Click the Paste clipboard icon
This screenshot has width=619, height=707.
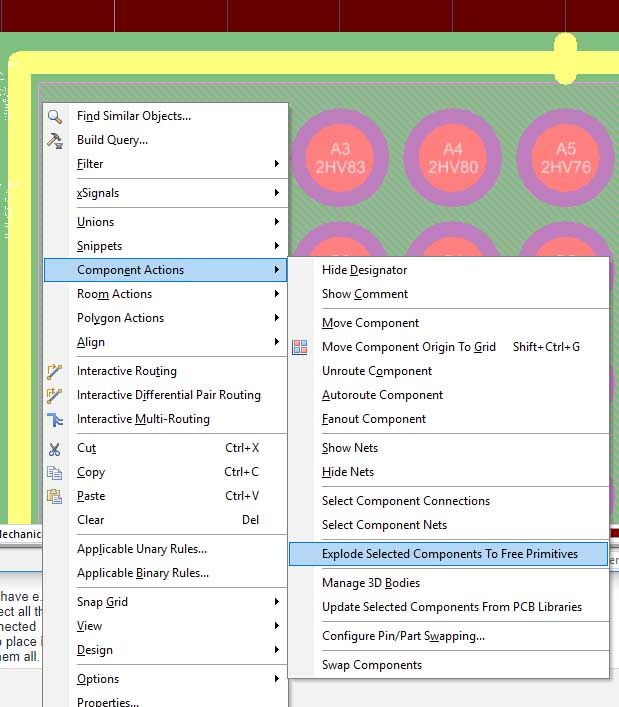pyautogui.click(x=55, y=496)
